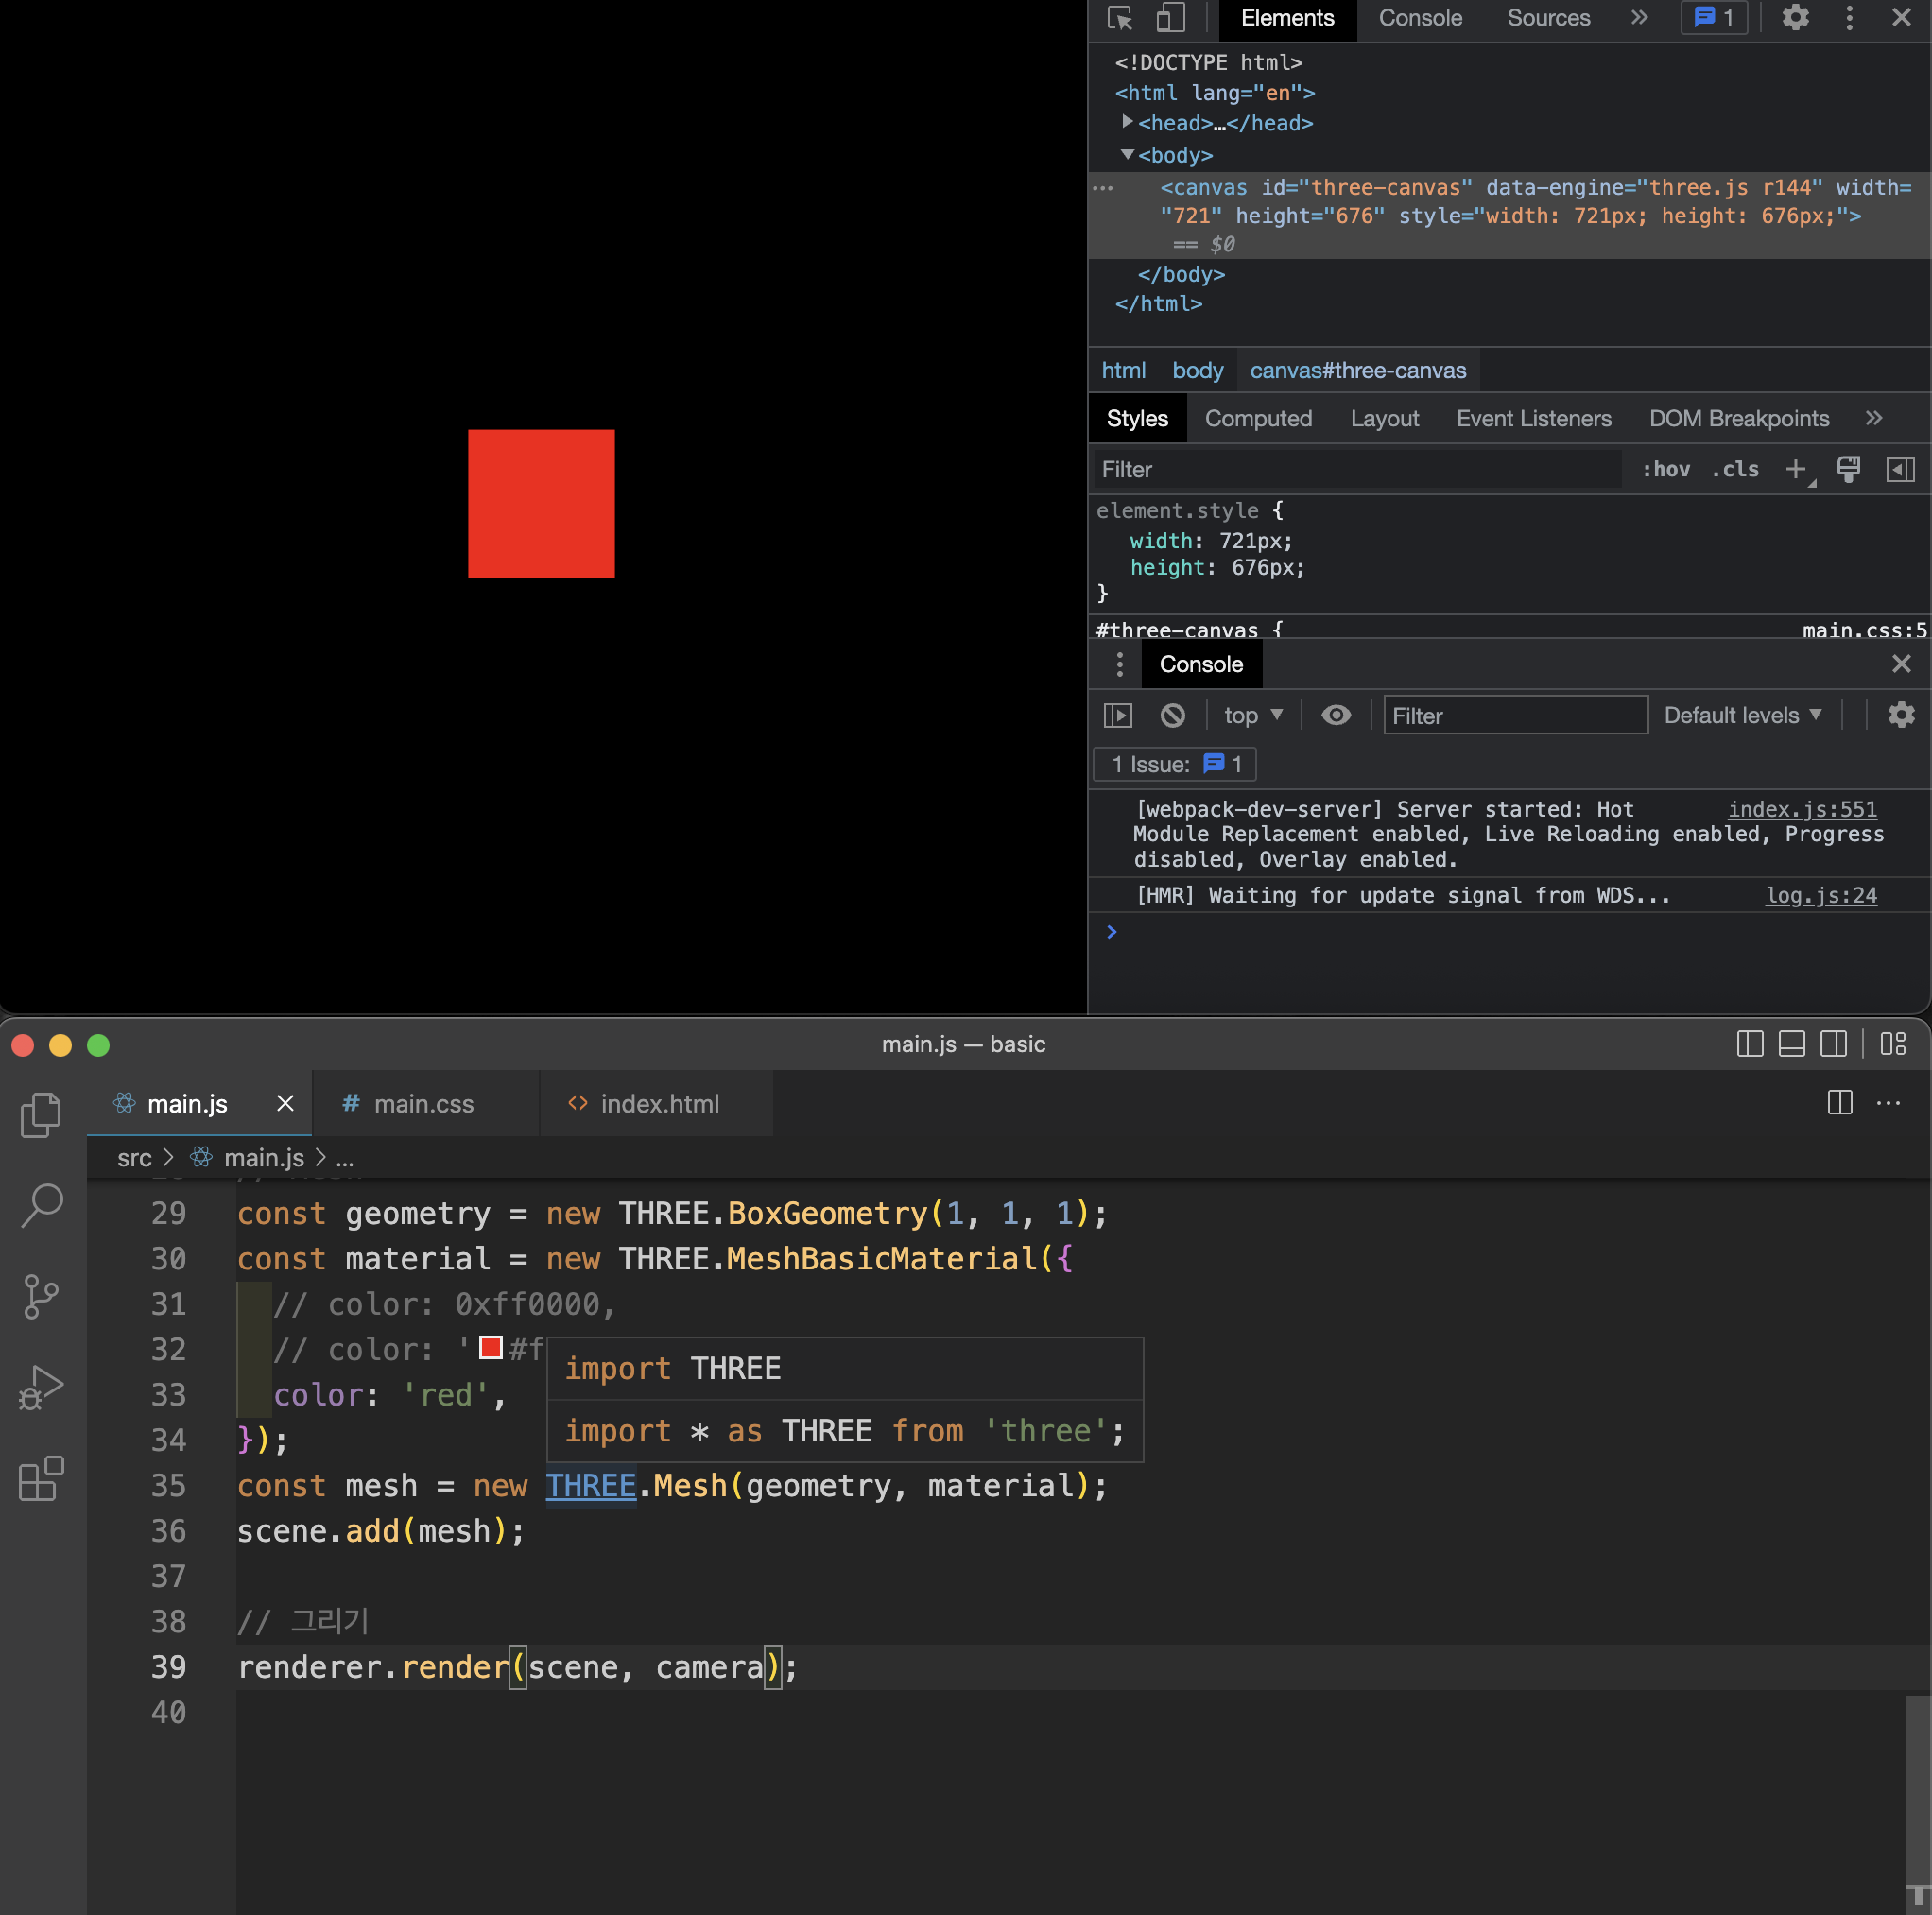
Task: Open the Computed pane tab
Action: tap(1258, 418)
